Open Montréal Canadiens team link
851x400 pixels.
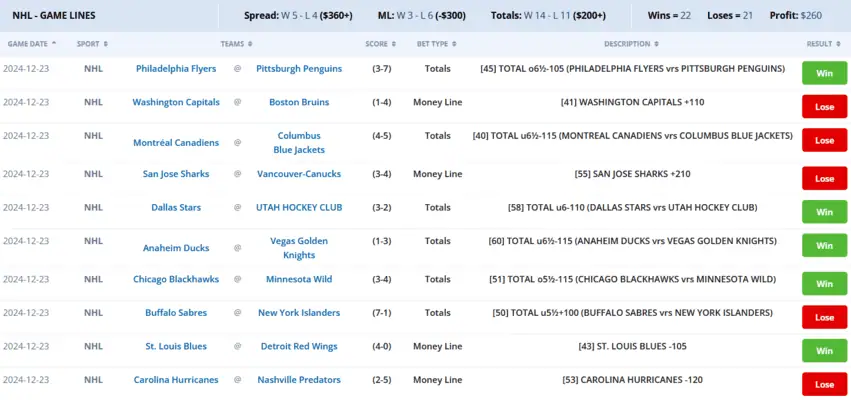tap(176, 143)
